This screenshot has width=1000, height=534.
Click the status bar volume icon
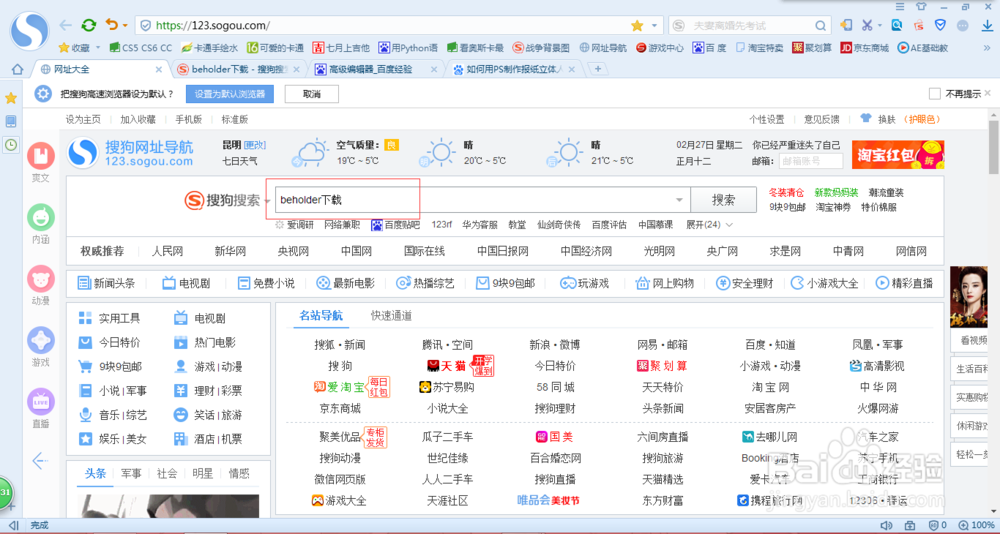[x=885, y=525]
